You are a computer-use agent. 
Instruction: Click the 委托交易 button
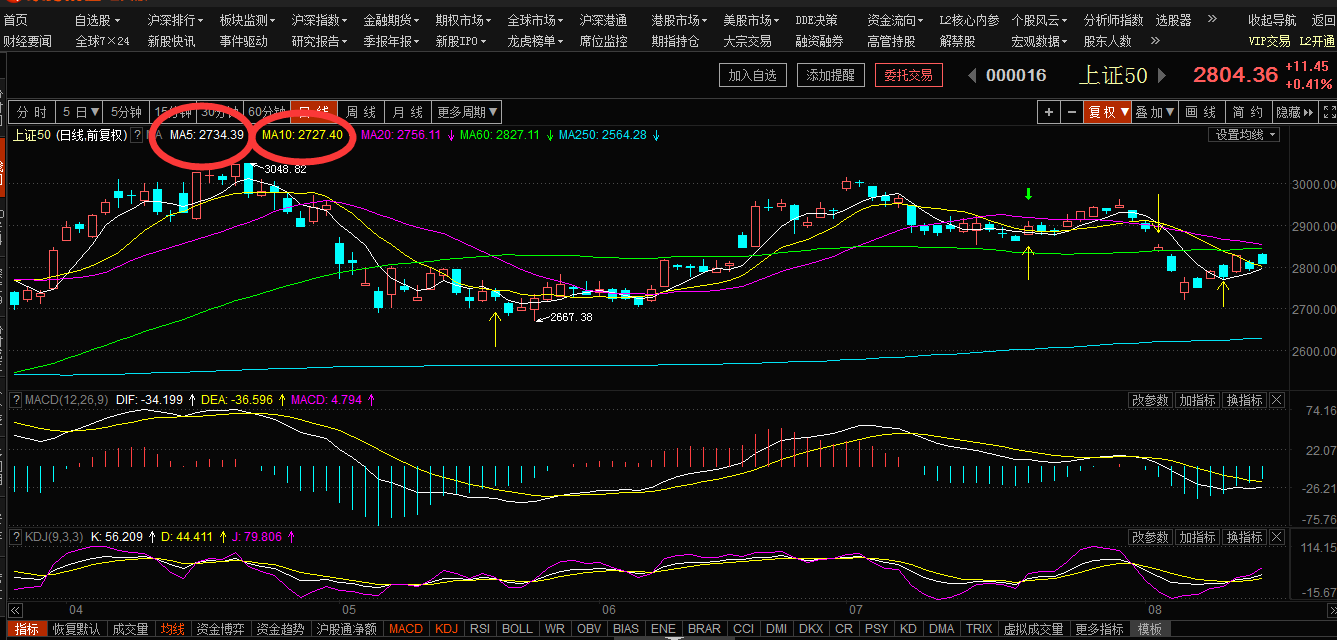click(909, 75)
